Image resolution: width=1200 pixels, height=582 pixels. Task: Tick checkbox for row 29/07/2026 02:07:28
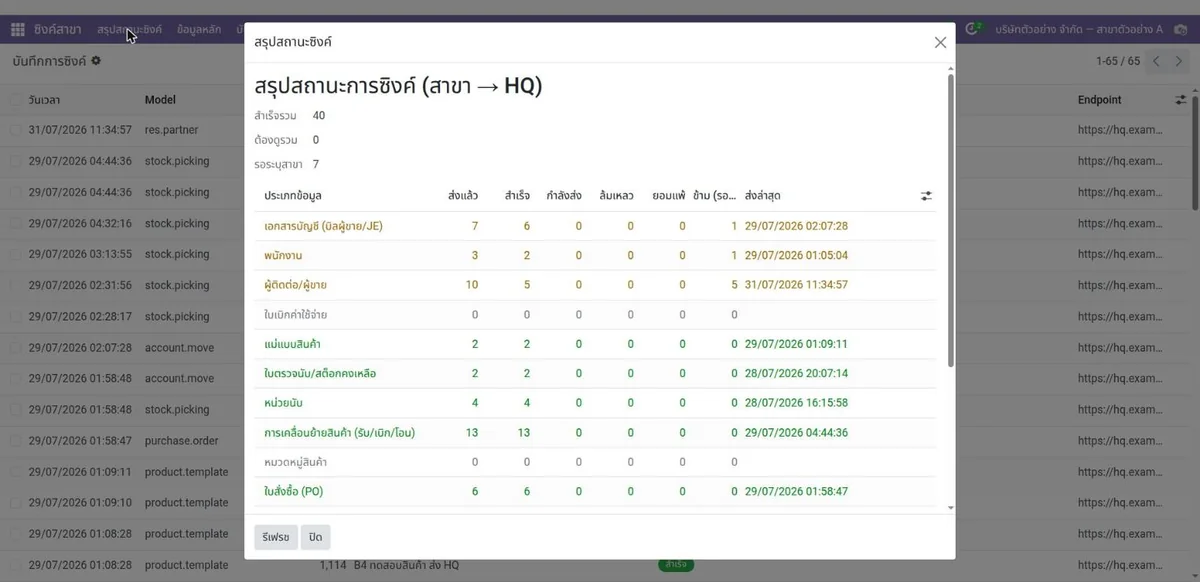(16, 347)
